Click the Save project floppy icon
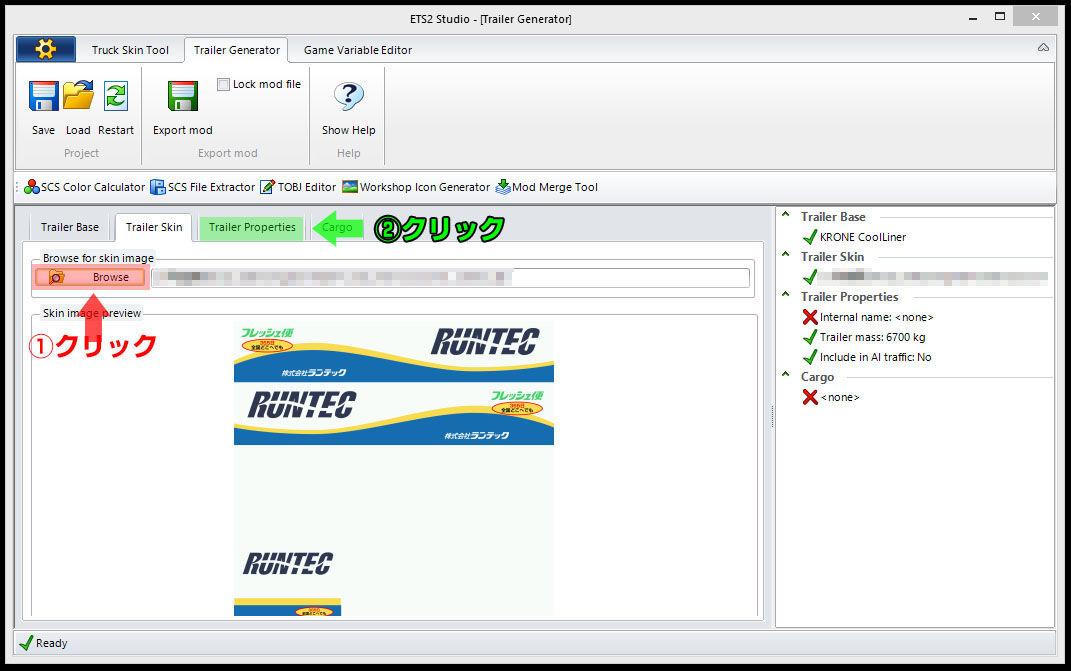The width and height of the screenshot is (1071, 671). (x=44, y=96)
